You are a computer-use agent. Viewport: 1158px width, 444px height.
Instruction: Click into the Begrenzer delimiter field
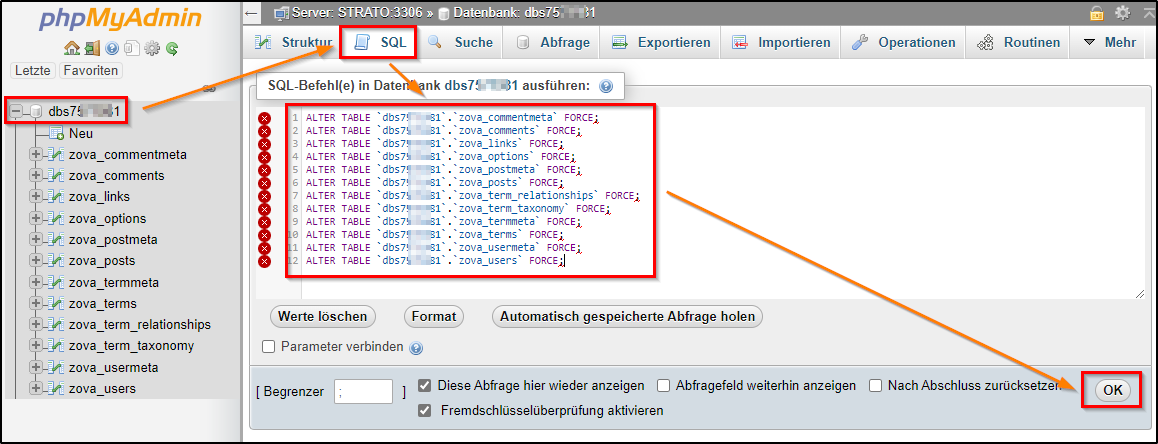(x=363, y=392)
